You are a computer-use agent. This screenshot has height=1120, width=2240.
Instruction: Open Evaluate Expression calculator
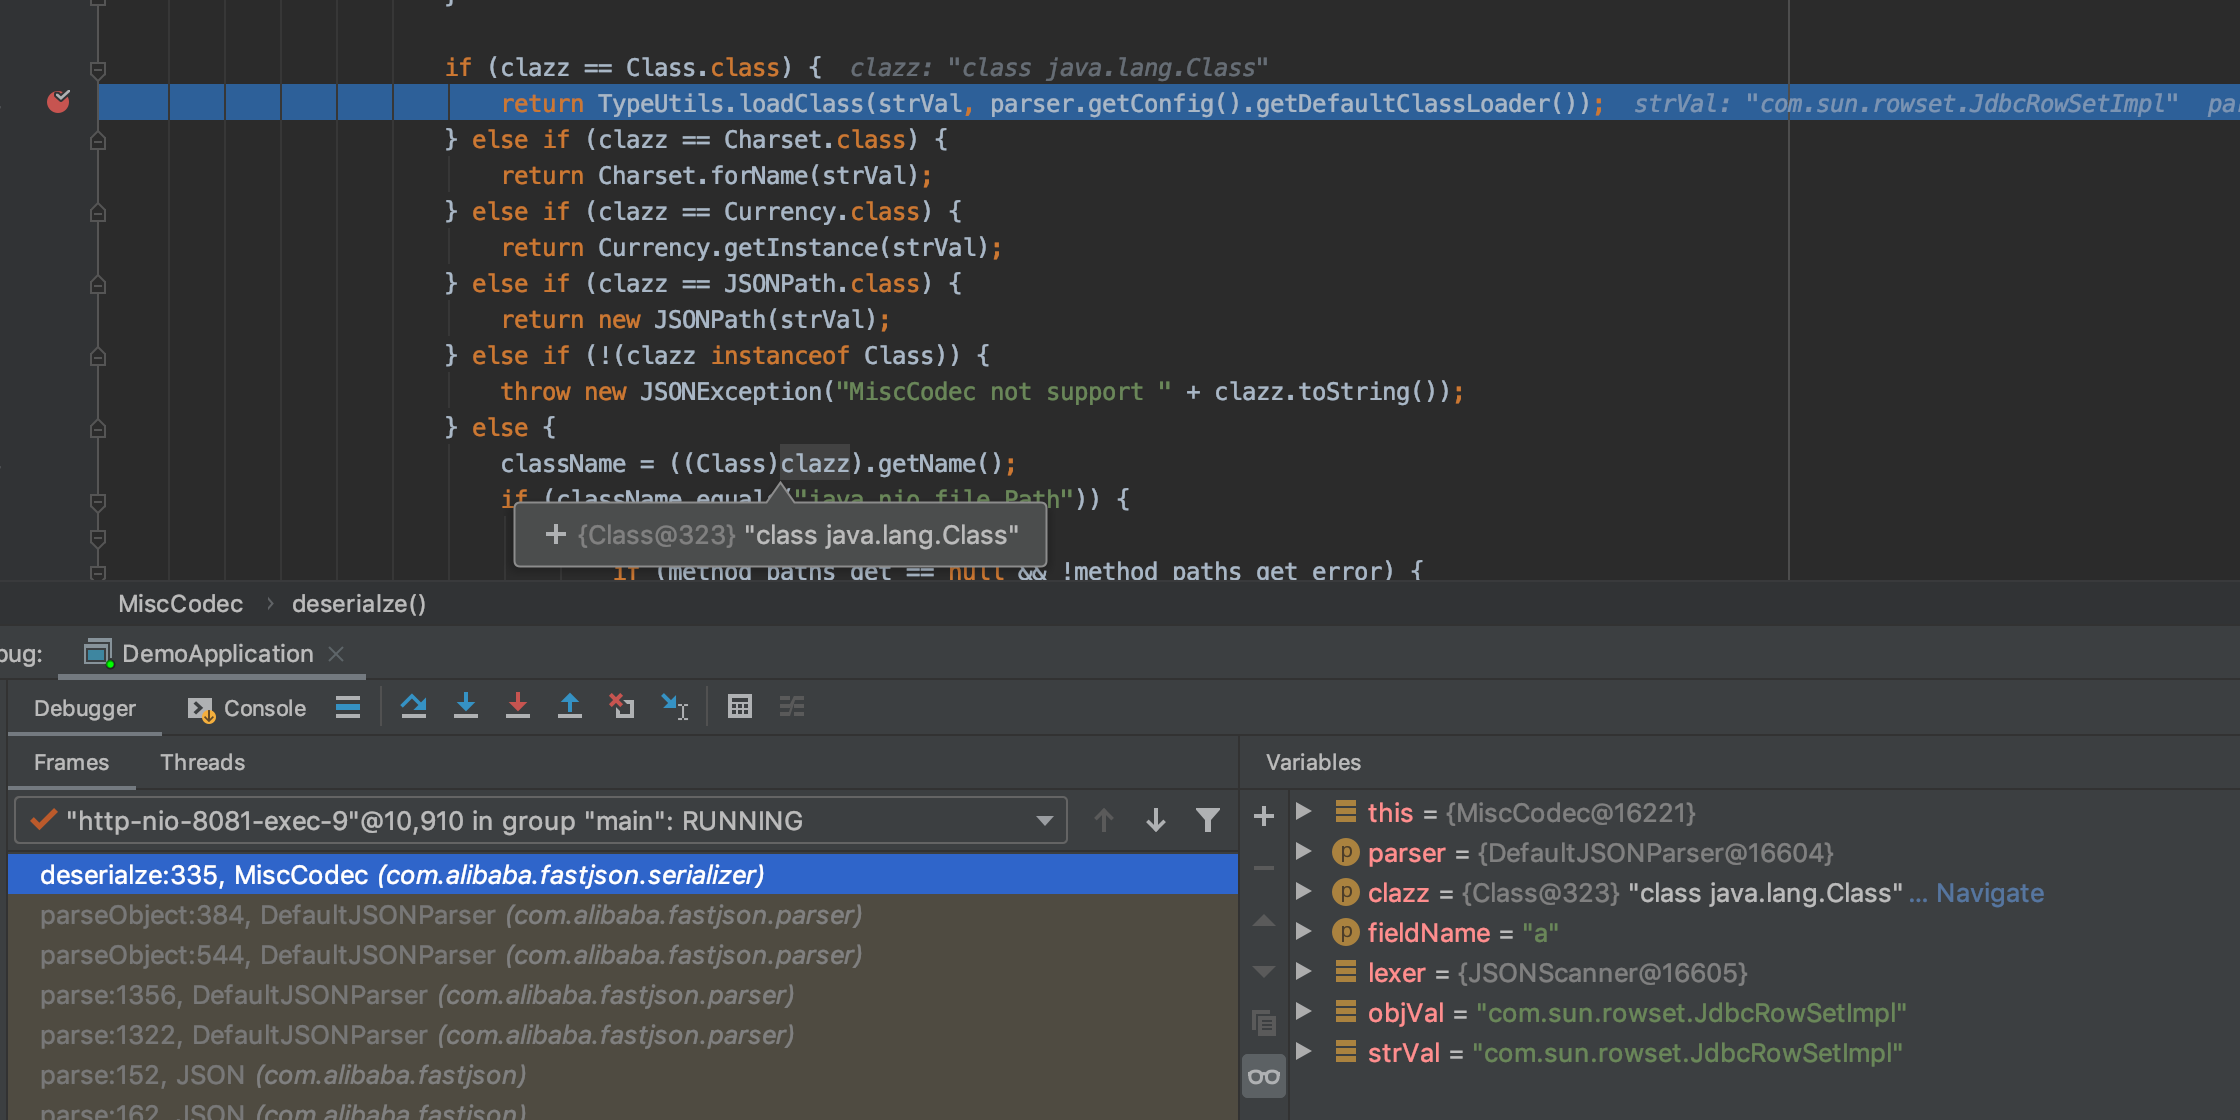point(740,707)
